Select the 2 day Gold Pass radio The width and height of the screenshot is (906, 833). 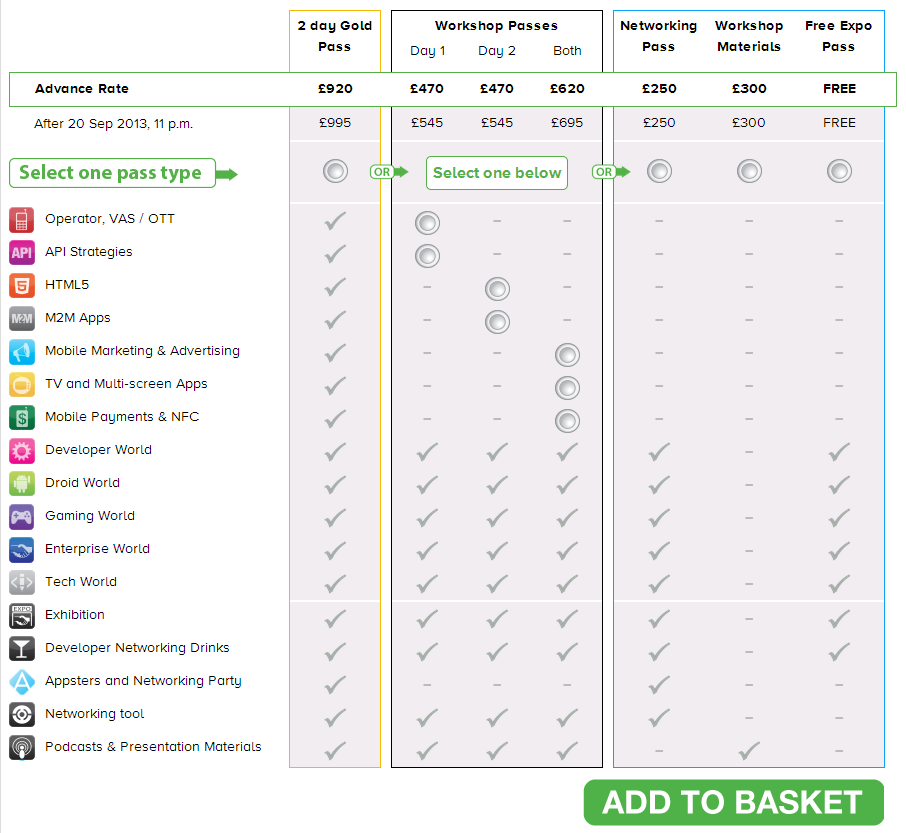pos(335,172)
